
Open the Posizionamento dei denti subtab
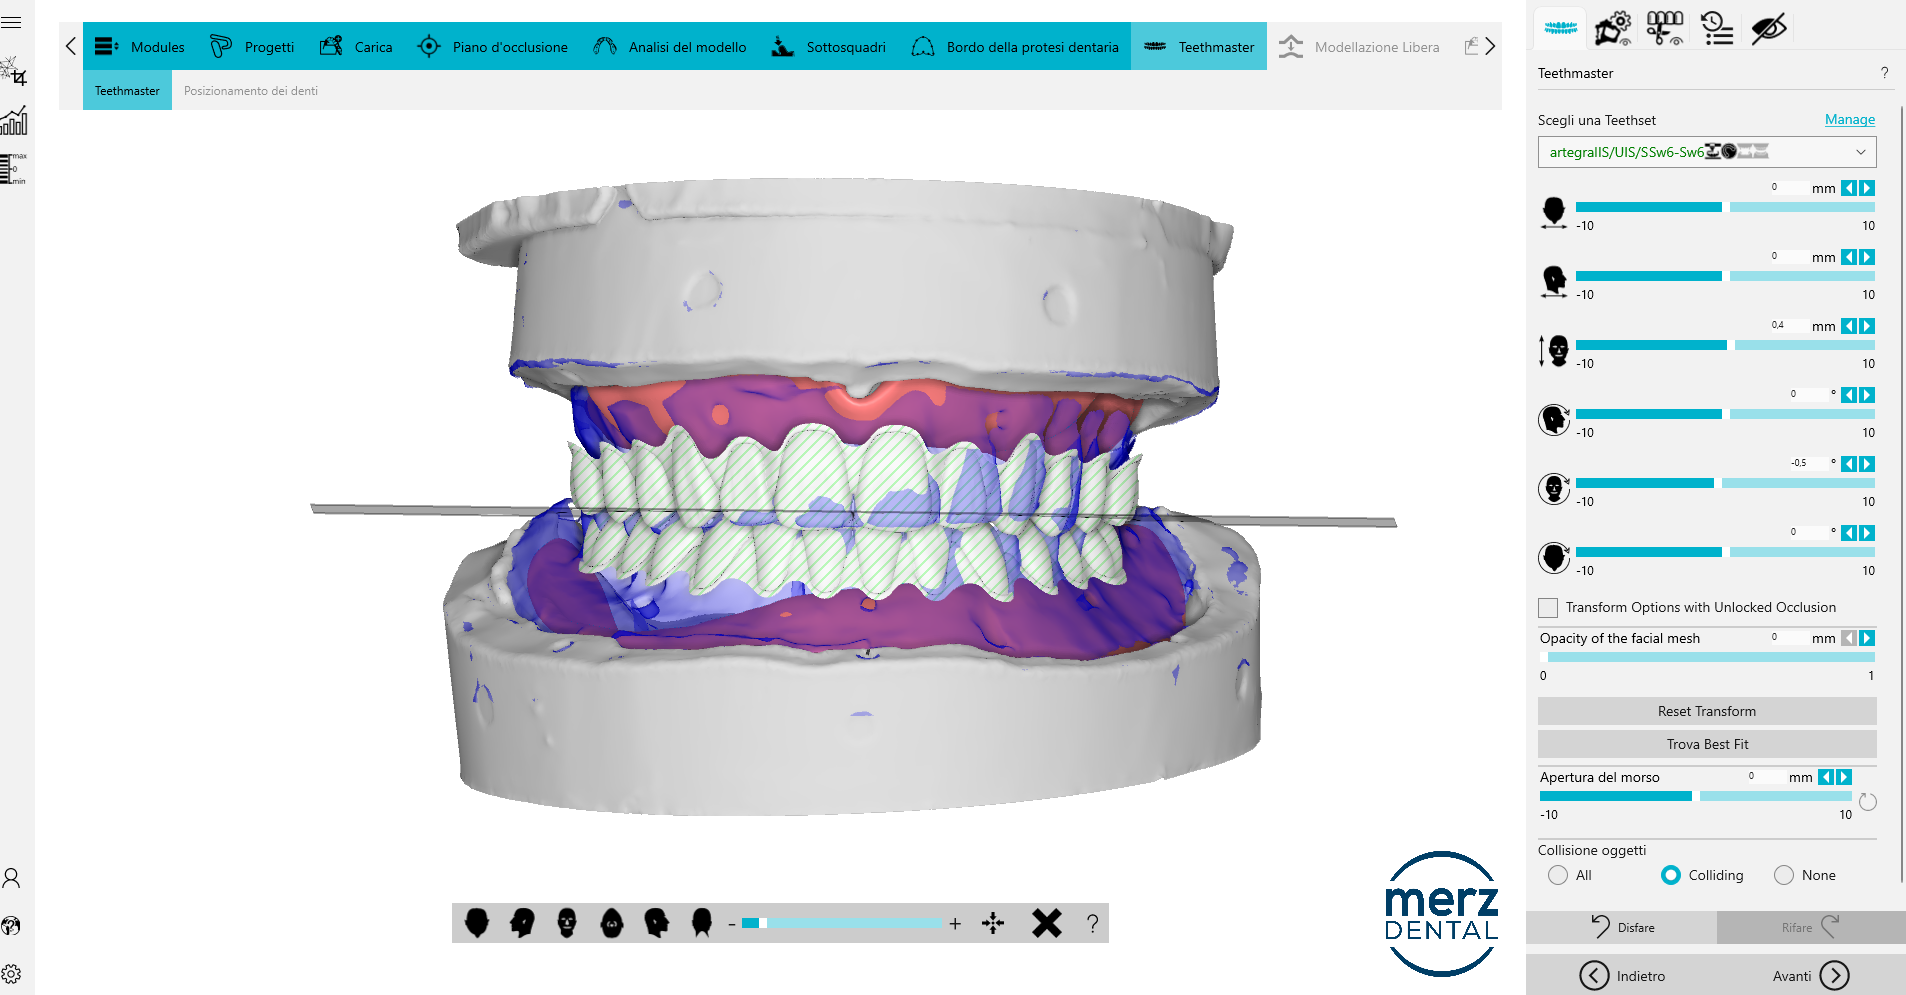[251, 91]
